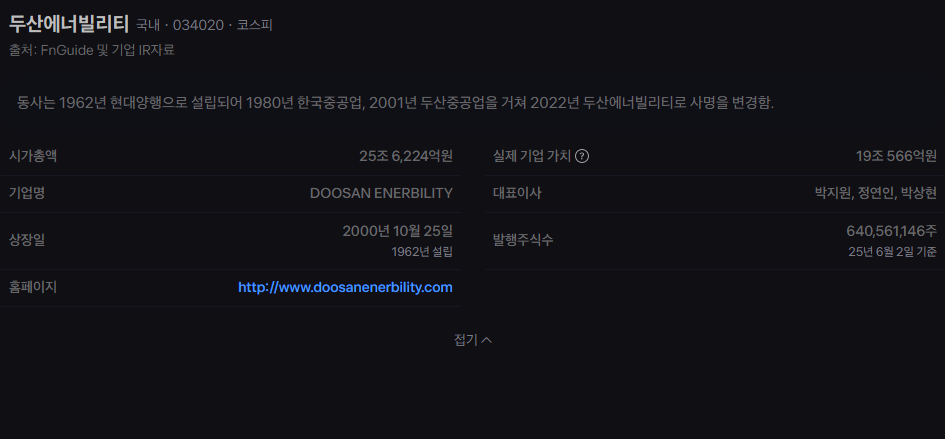The width and height of the screenshot is (945, 439).
Task: Click the 국내 category label
Action: 148,25
